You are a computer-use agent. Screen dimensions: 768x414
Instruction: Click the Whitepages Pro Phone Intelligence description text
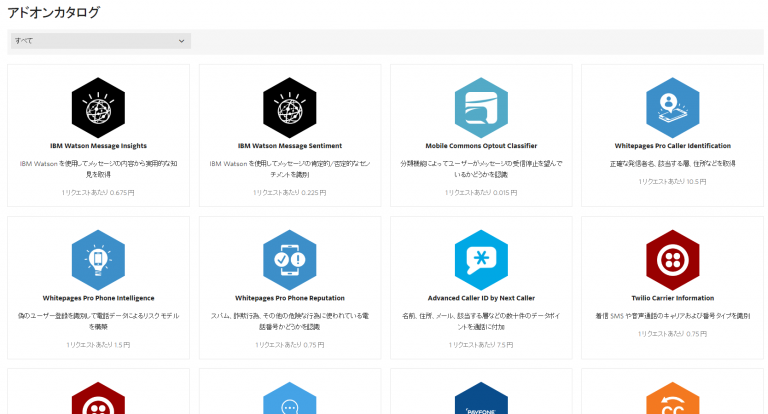(x=98, y=321)
